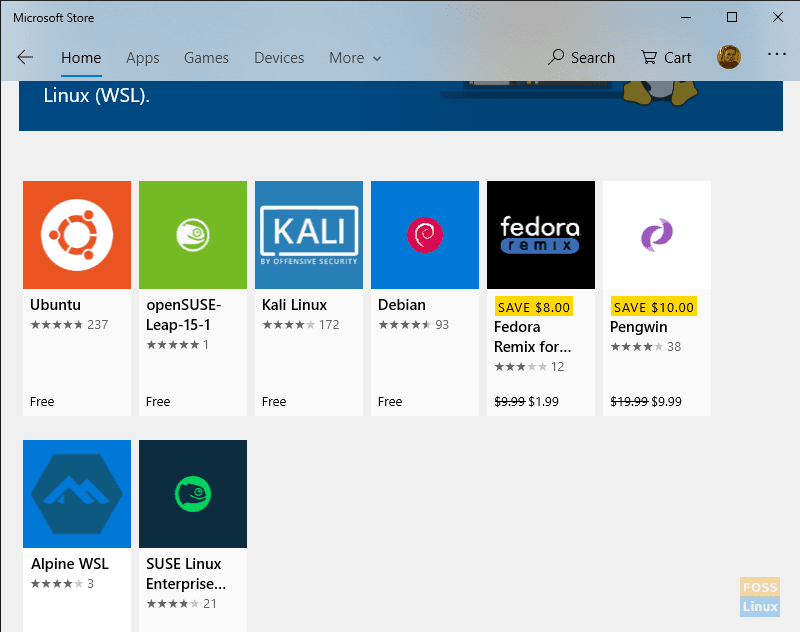This screenshot has width=800, height=632.
Task: Open the user profile avatar
Action: pyautogui.click(x=729, y=57)
